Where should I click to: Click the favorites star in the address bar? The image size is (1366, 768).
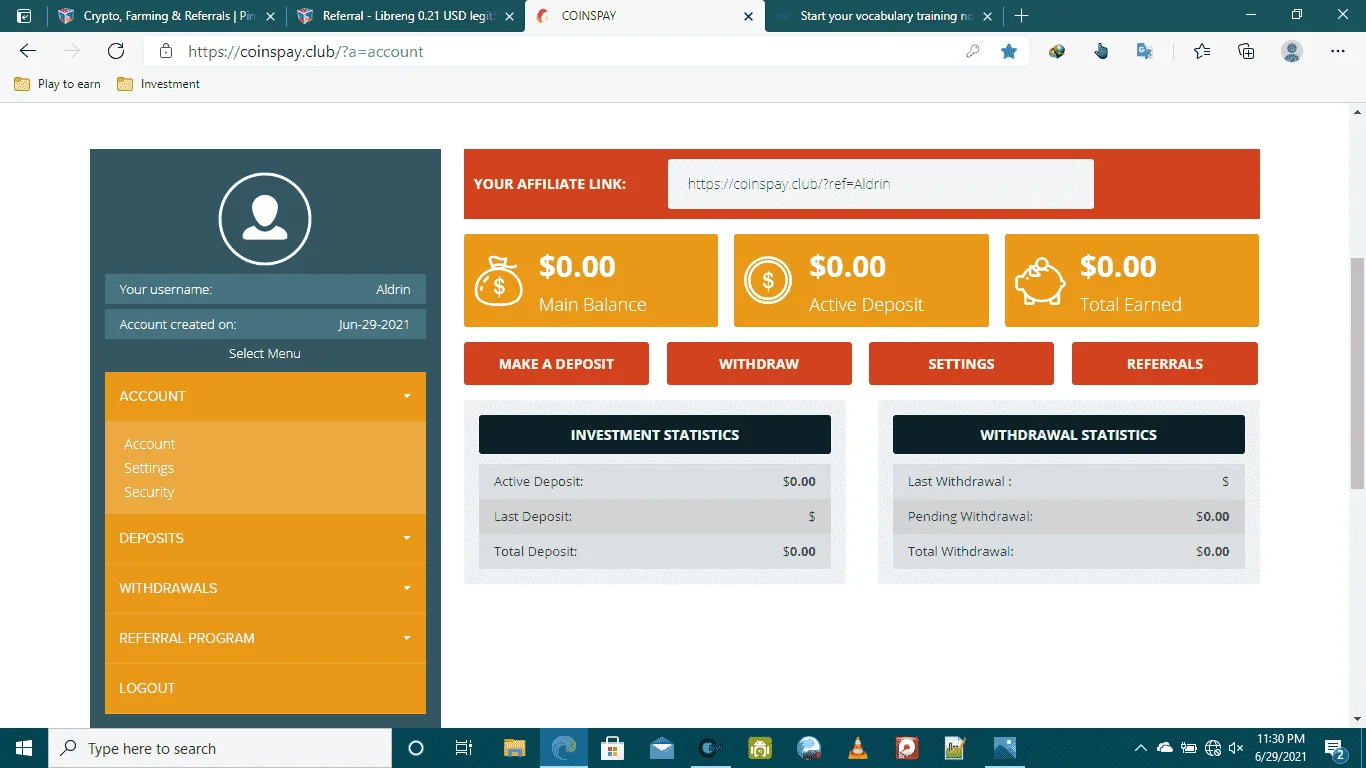click(x=1009, y=51)
